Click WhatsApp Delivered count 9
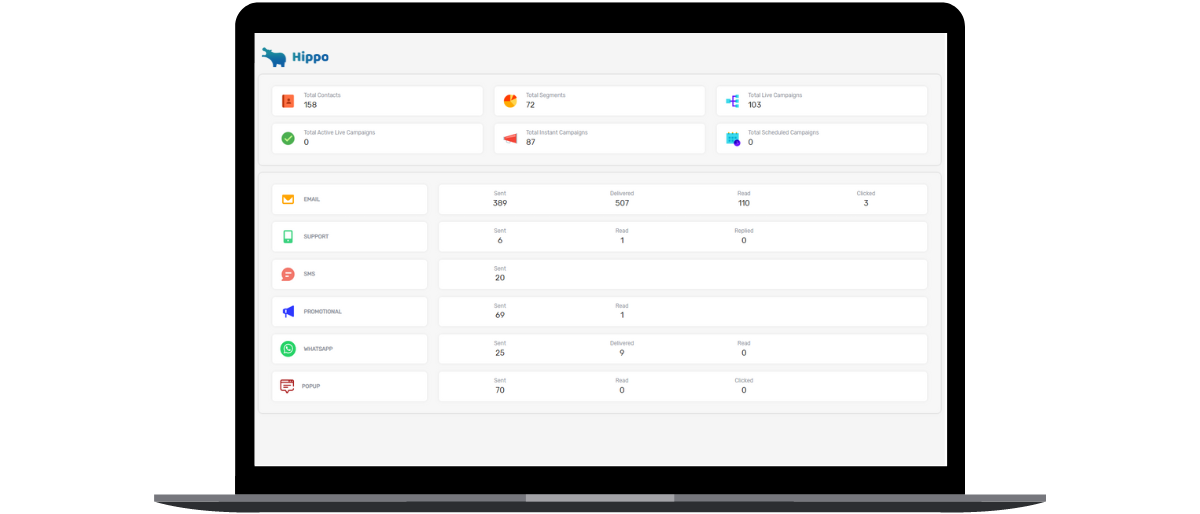 point(622,352)
